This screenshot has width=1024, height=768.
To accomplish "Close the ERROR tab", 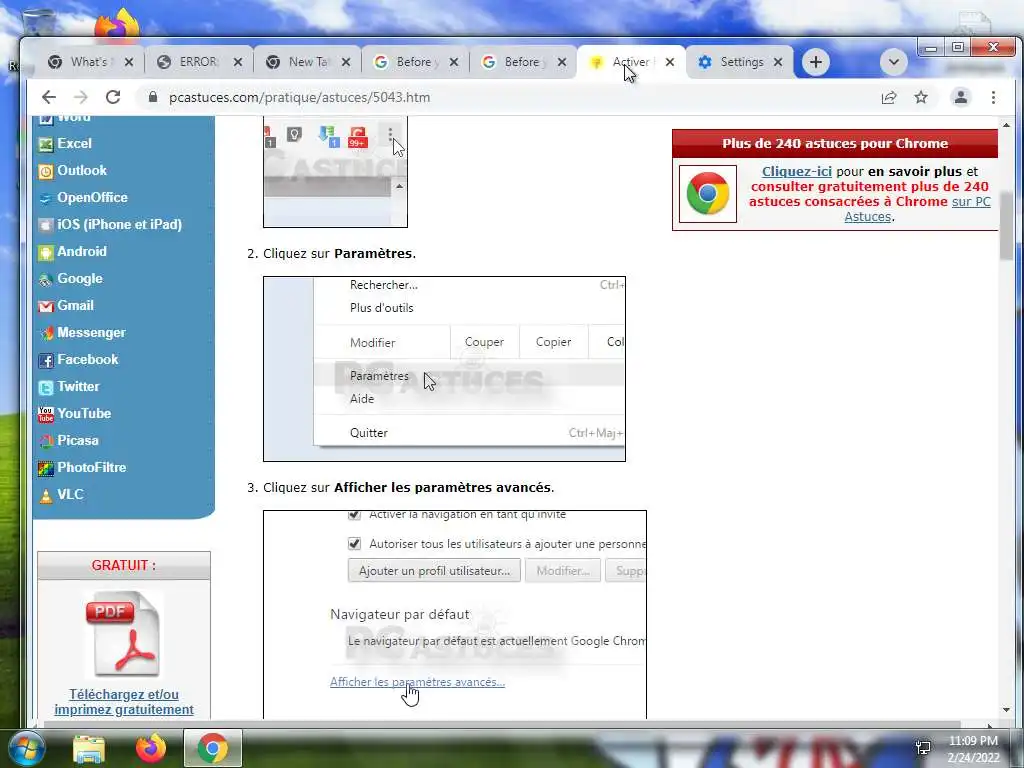I will coord(238,62).
